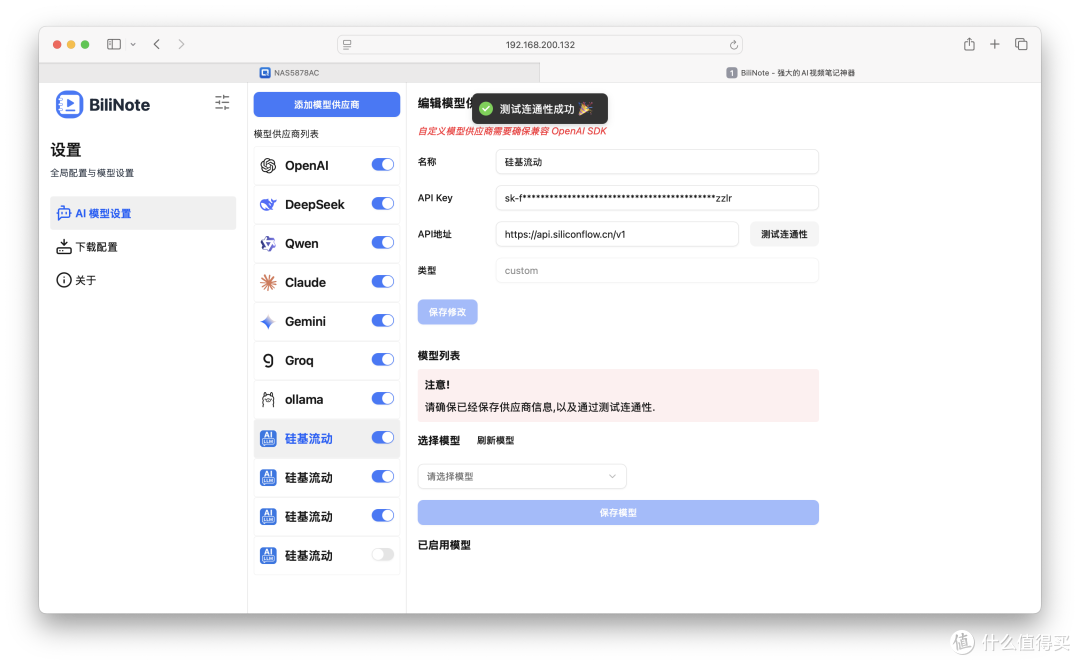The height and width of the screenshot is (665, 1080).
Task: Click the 已启用模型 heading
Action: click(444, 545)
